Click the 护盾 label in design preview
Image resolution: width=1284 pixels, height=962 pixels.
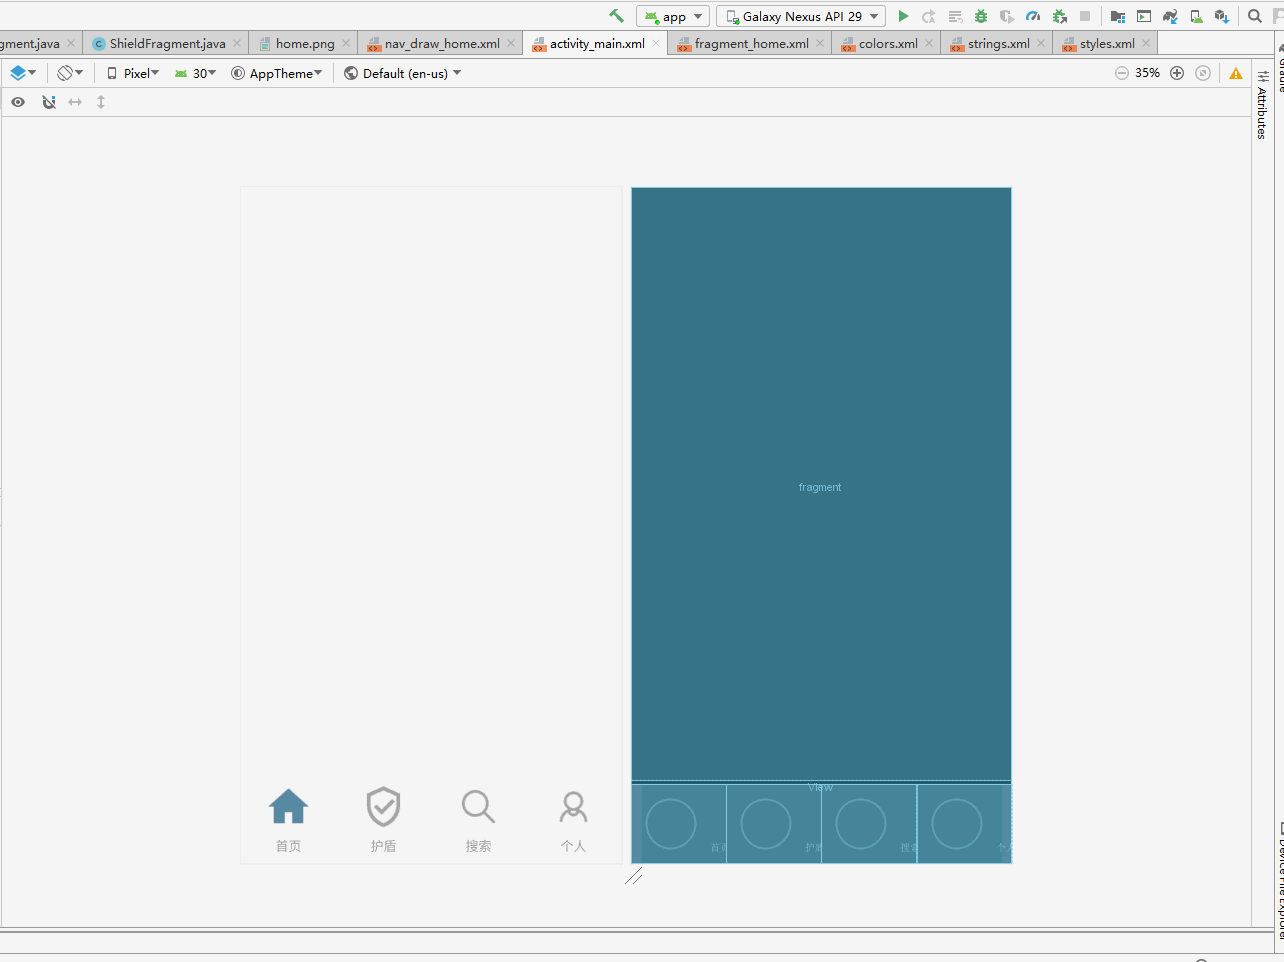pos(383,846)
